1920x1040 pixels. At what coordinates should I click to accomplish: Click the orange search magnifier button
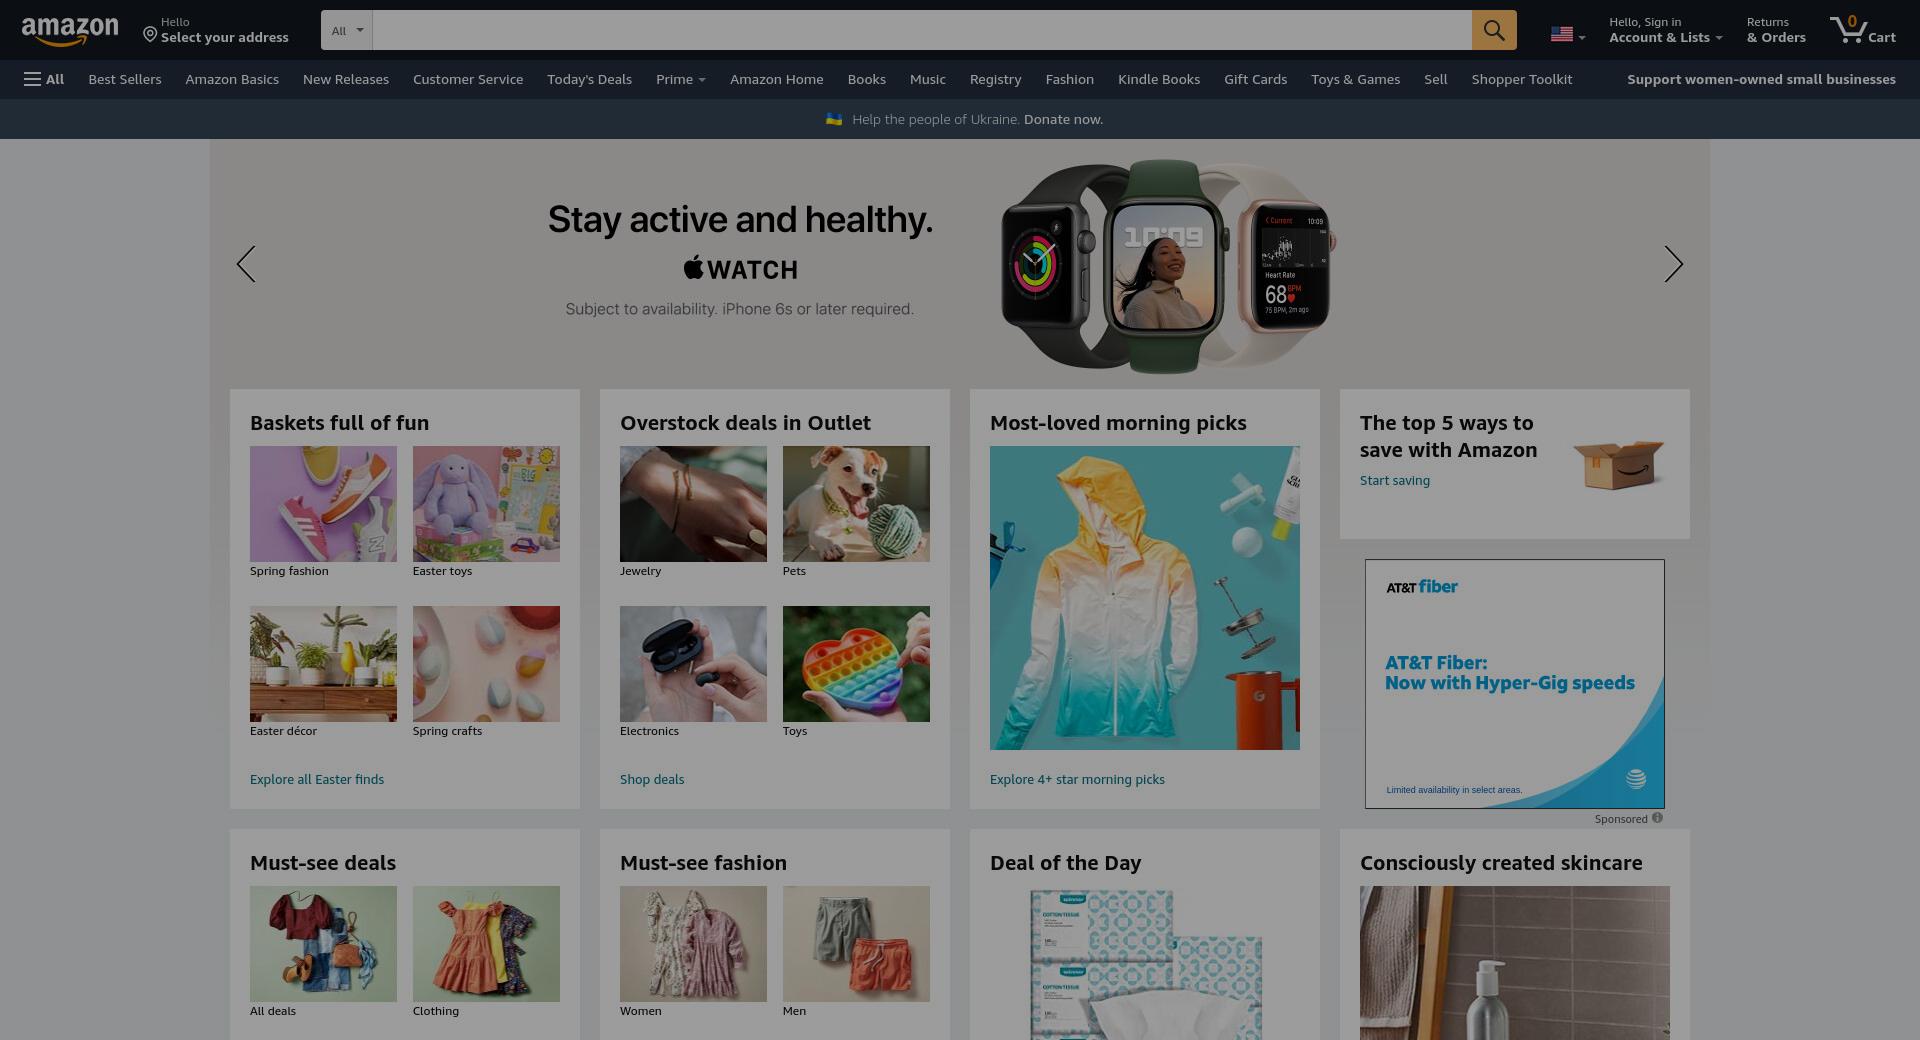(x=1494, y=30)
